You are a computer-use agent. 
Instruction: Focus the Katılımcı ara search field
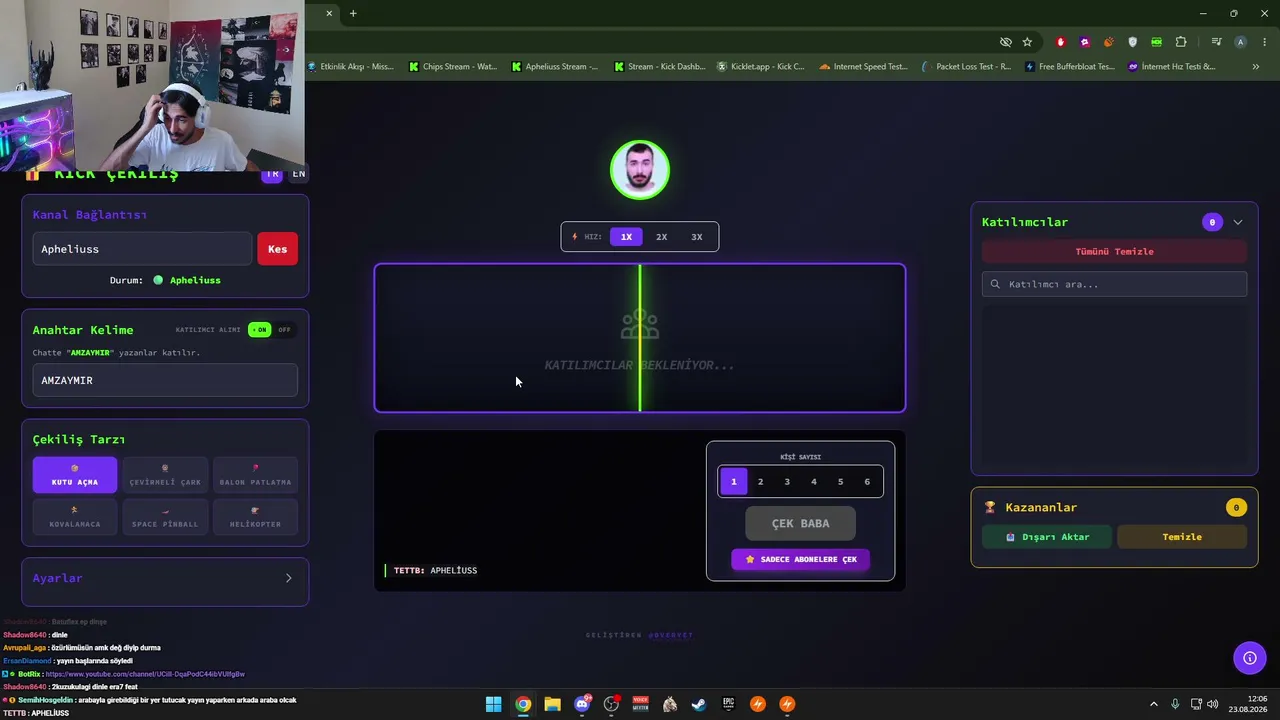(x=1114, y=284)
